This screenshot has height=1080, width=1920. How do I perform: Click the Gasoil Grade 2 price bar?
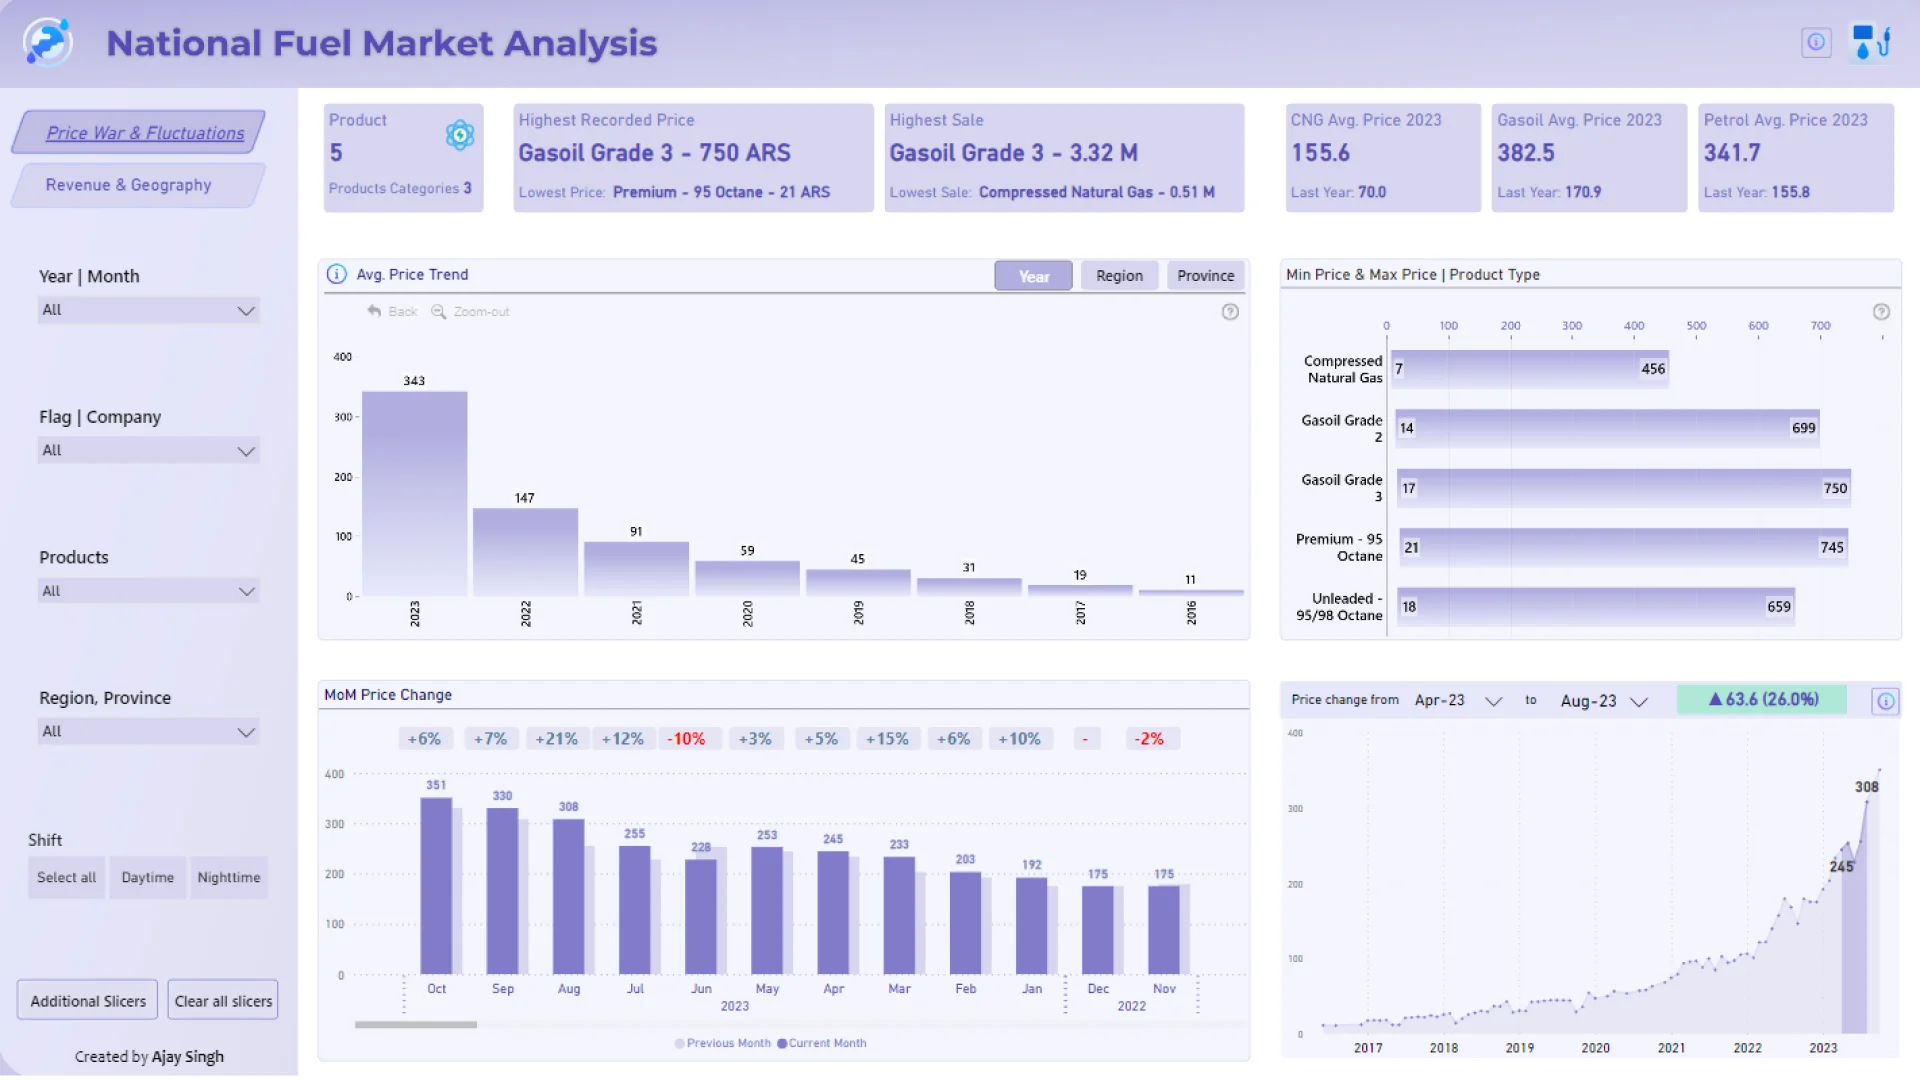click(x=1607, y=428)
